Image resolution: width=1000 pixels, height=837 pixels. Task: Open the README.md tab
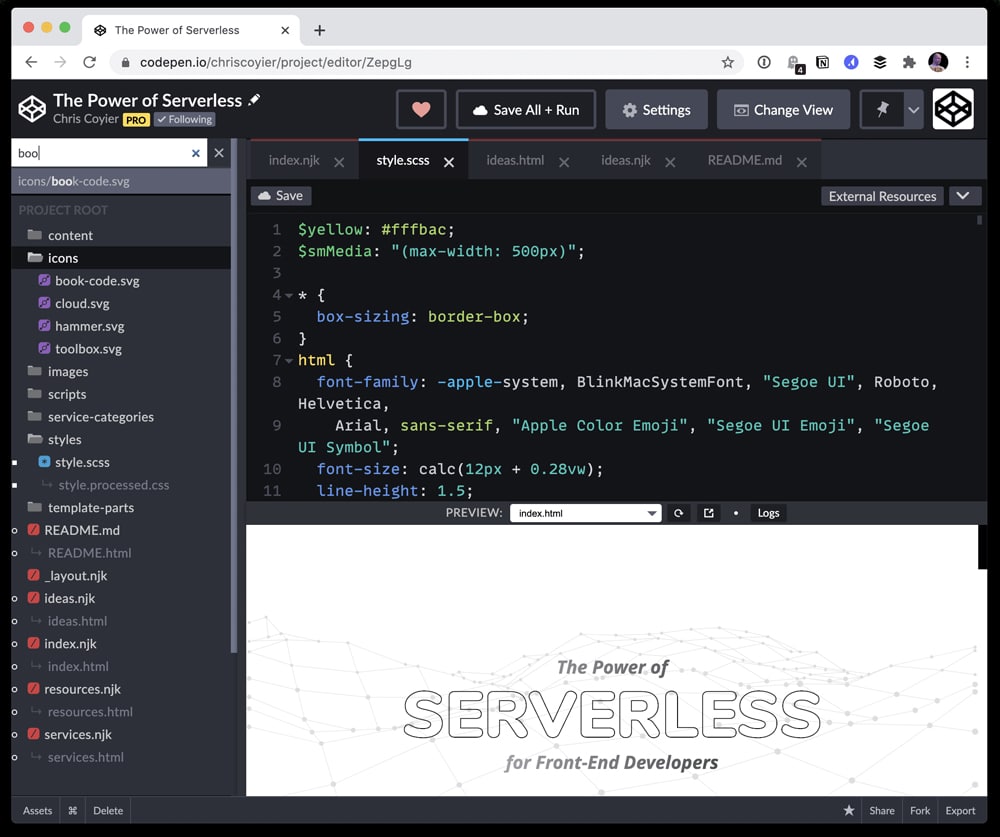744,160
